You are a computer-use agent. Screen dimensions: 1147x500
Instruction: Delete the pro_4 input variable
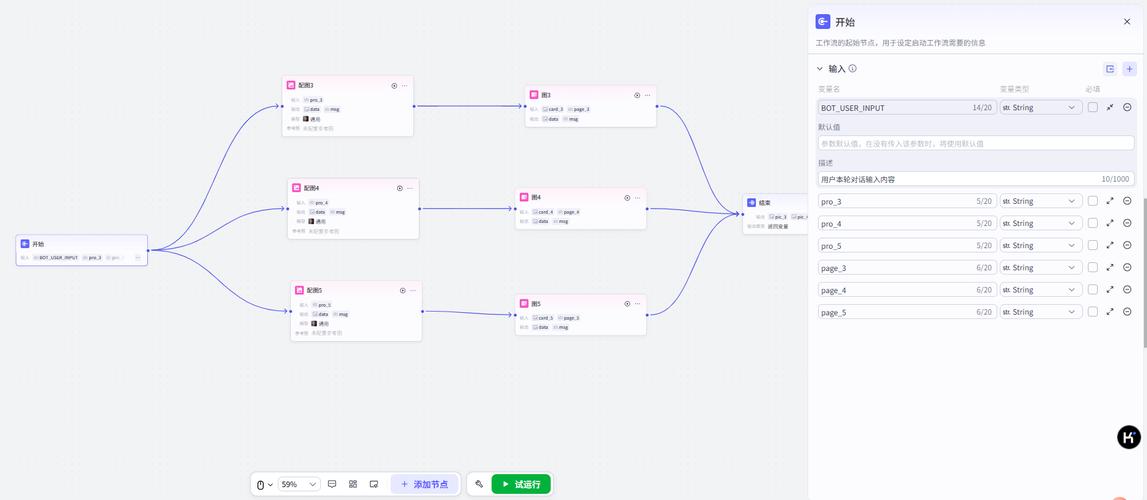point(1127,224)
